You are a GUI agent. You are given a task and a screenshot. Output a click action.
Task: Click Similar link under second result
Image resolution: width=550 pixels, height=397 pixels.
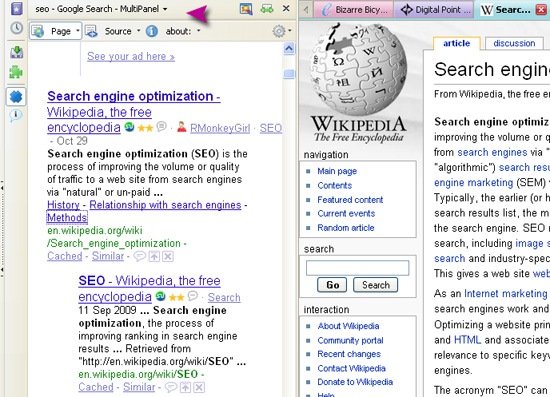point(139,387)
